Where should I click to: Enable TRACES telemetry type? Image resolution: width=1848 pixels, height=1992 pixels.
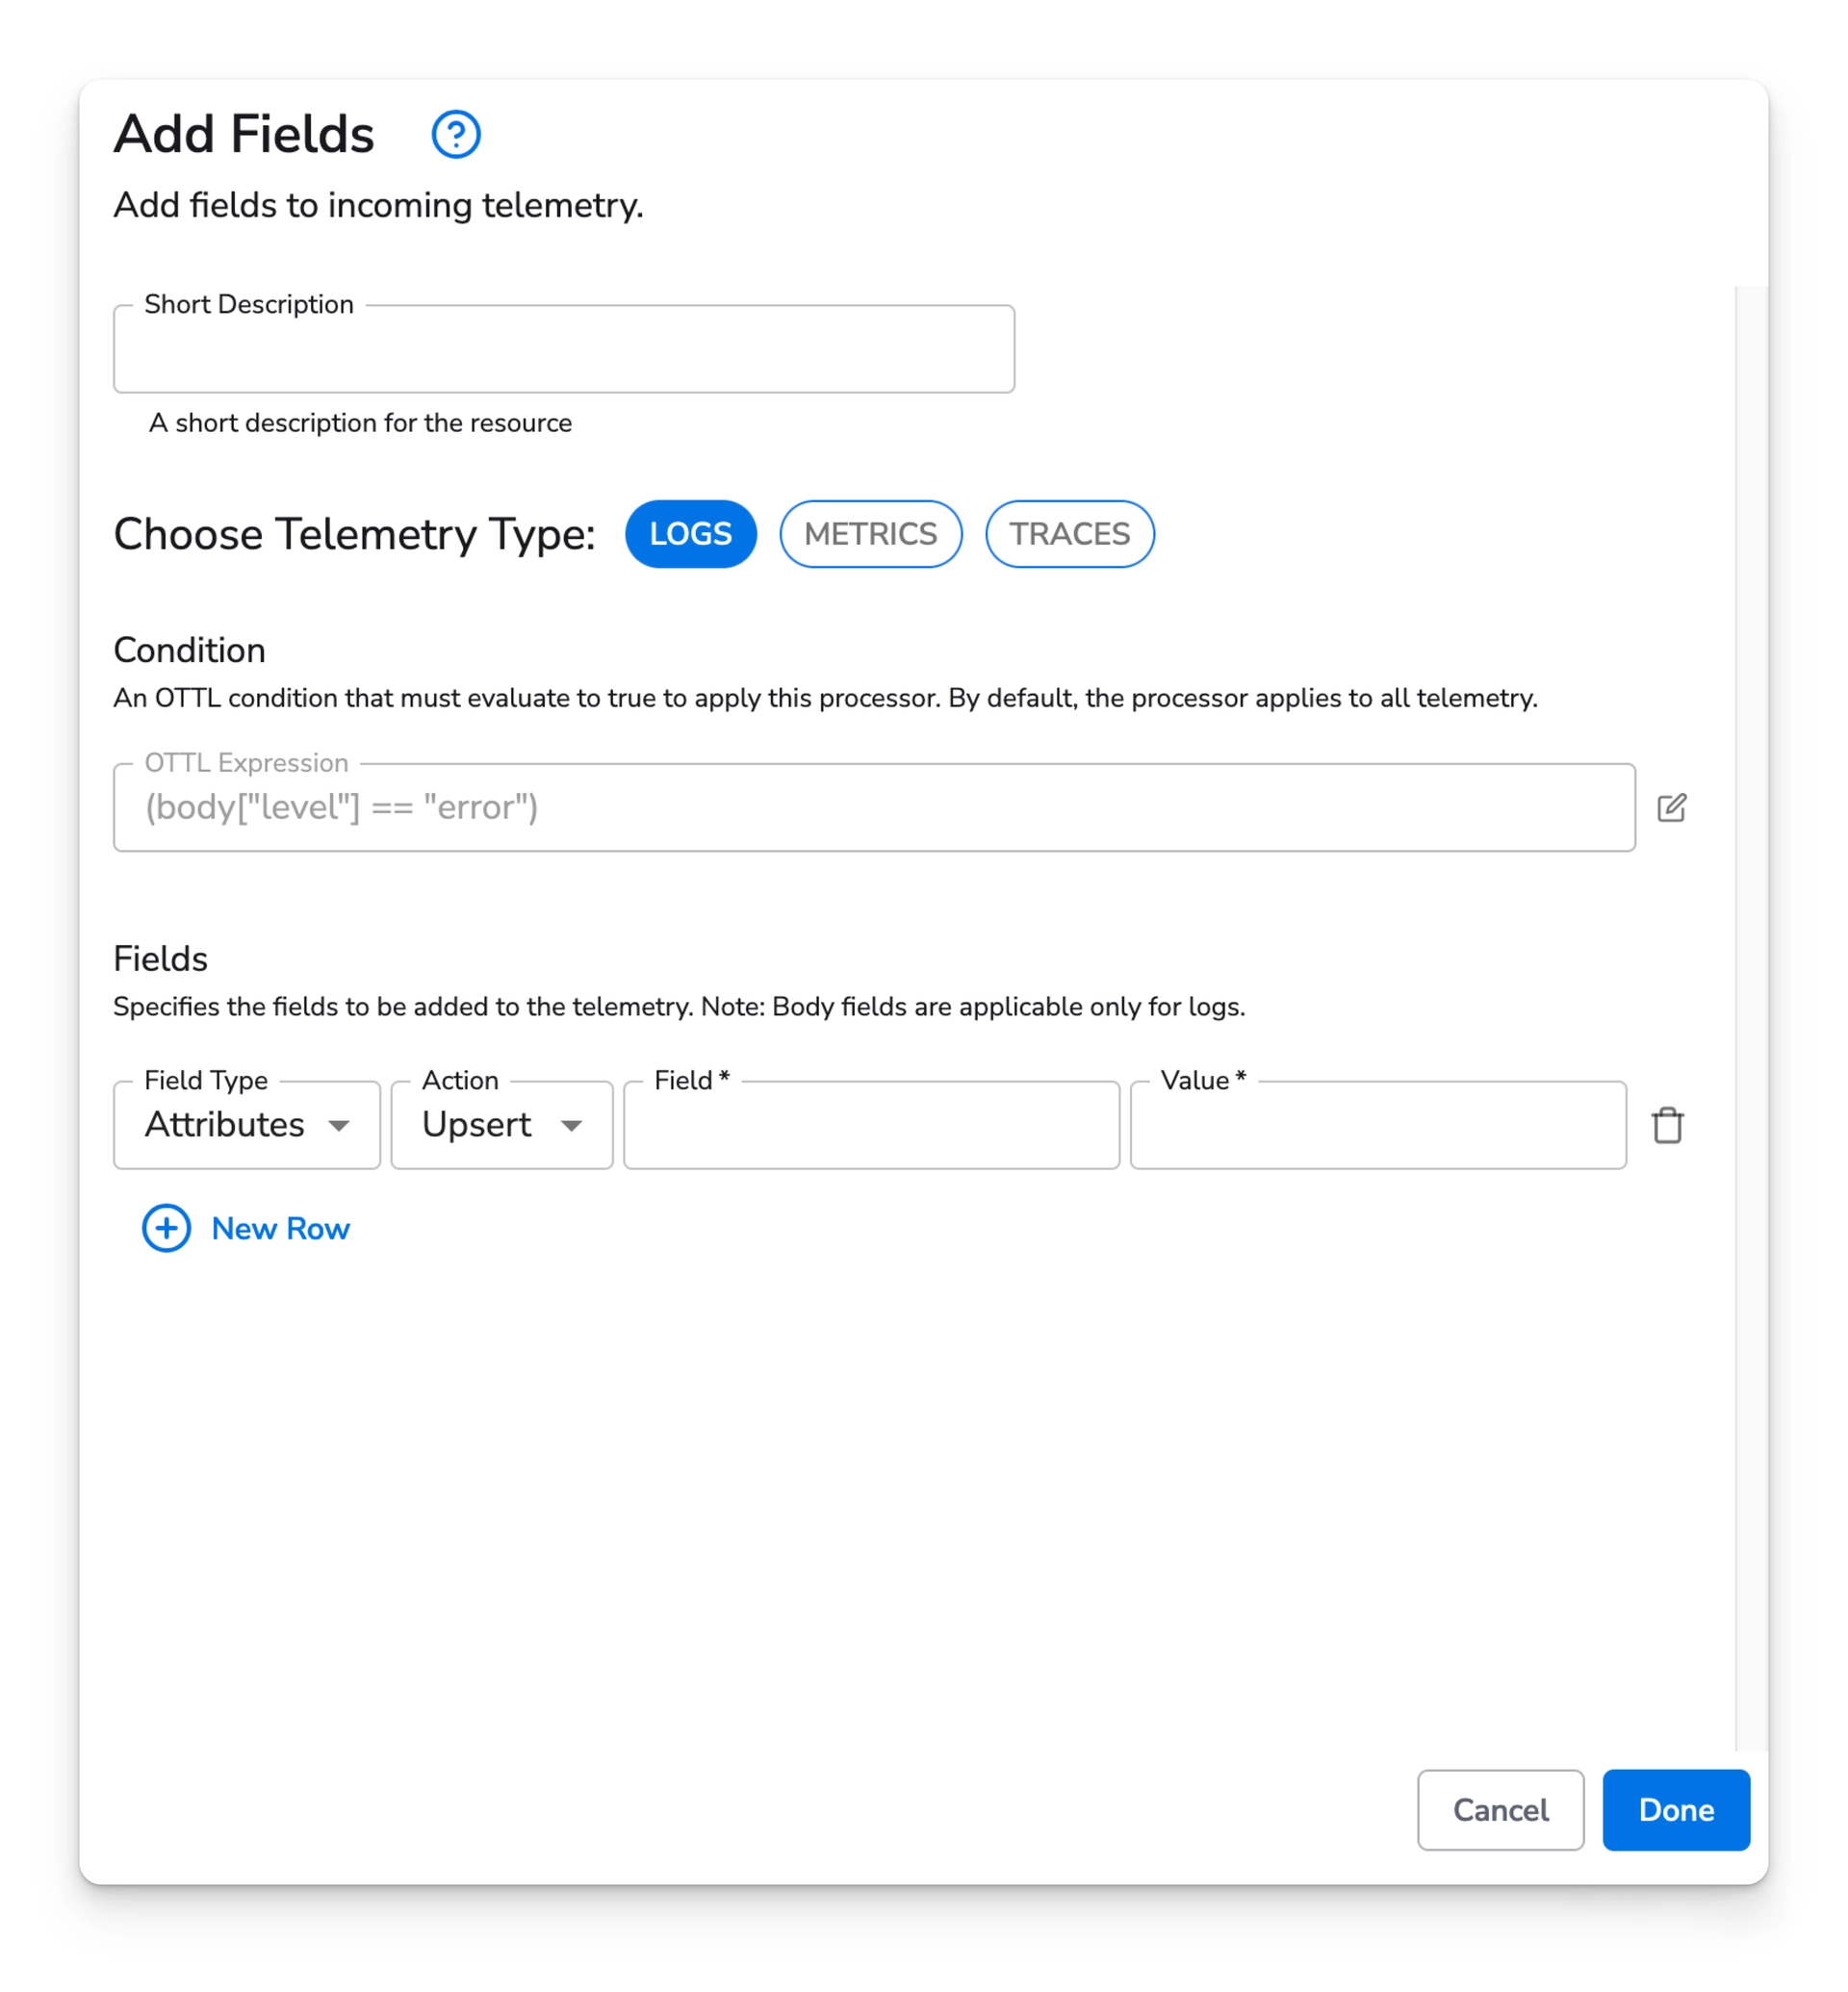(1069, 534)
